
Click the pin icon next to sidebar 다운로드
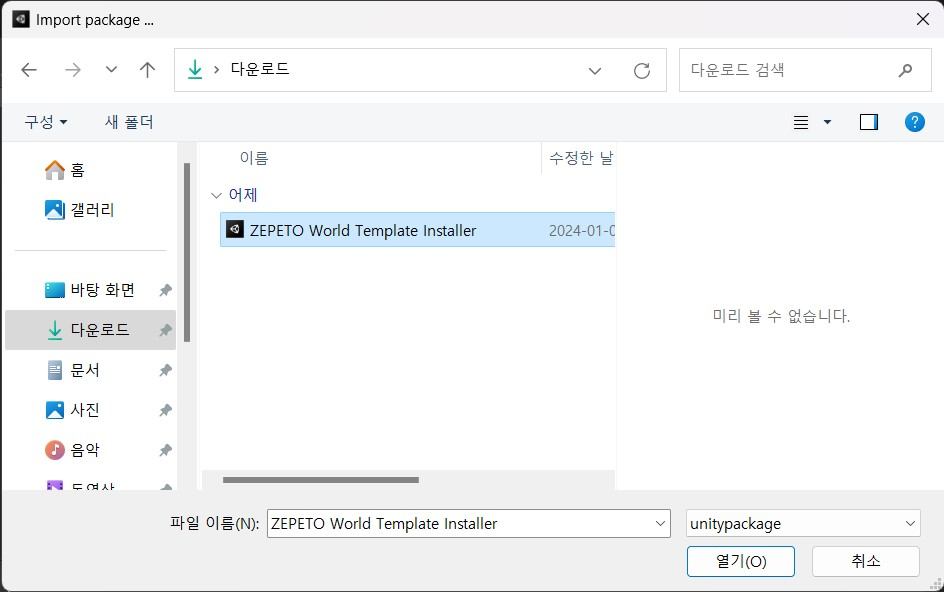tap(165, 331)
